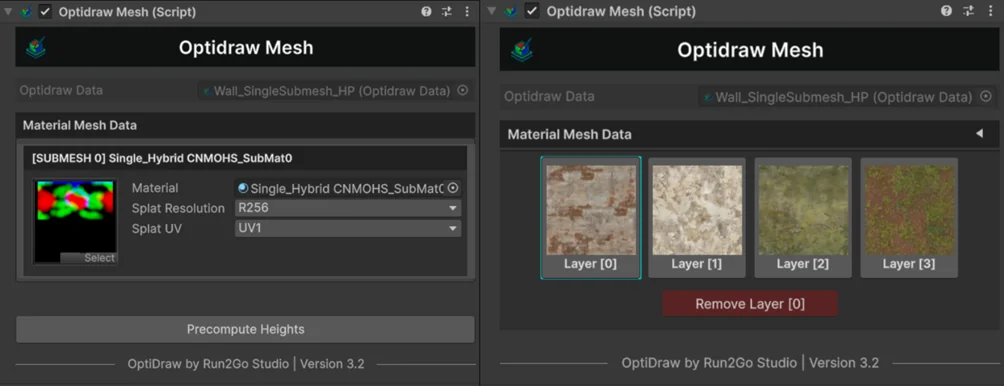Click right component script icon in header
Screen dimensions: 1004x386
pos(511,12)
